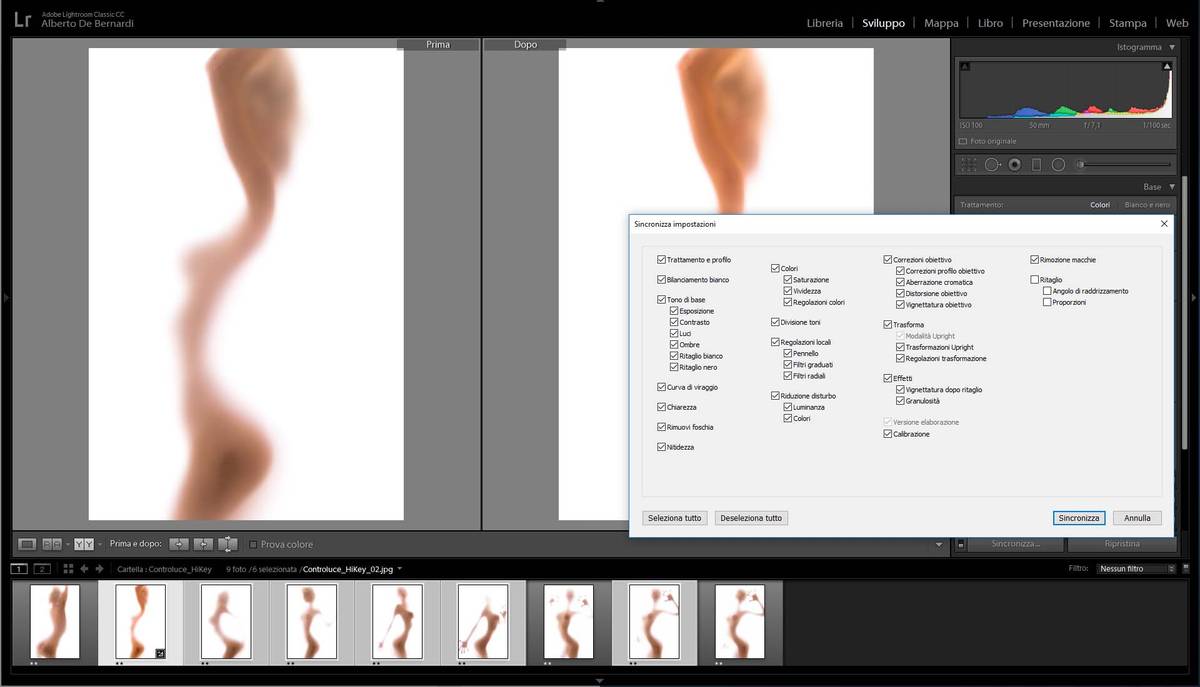Open the Nessun filtro filter dropdown

[x=1136, y=569]
